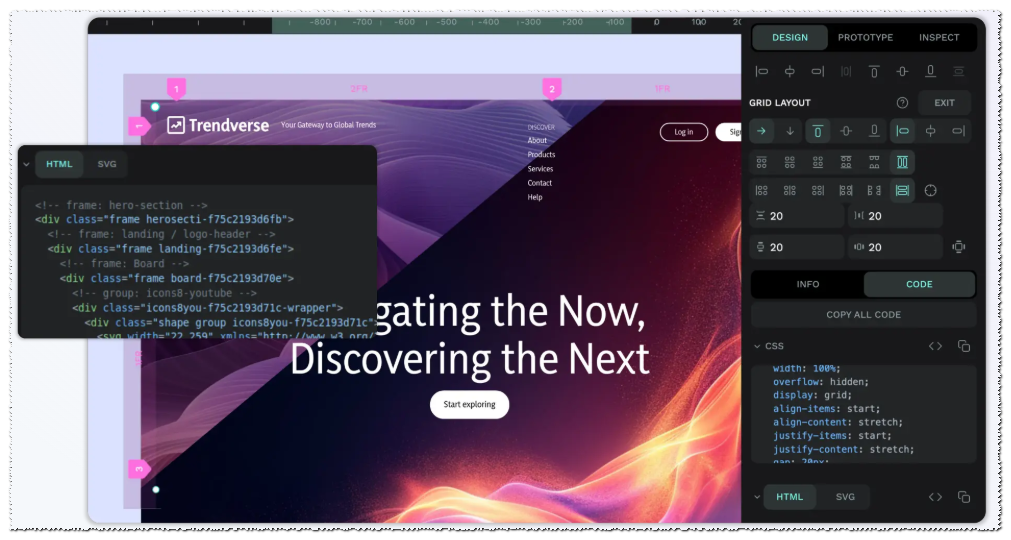Set align-content to center in grid layout

point(789,162)
